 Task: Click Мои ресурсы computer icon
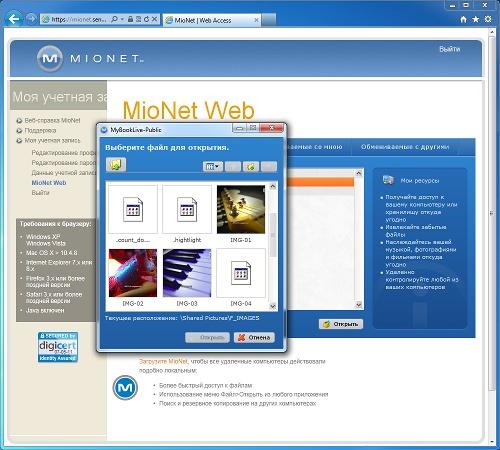click(x=388, y=180)
